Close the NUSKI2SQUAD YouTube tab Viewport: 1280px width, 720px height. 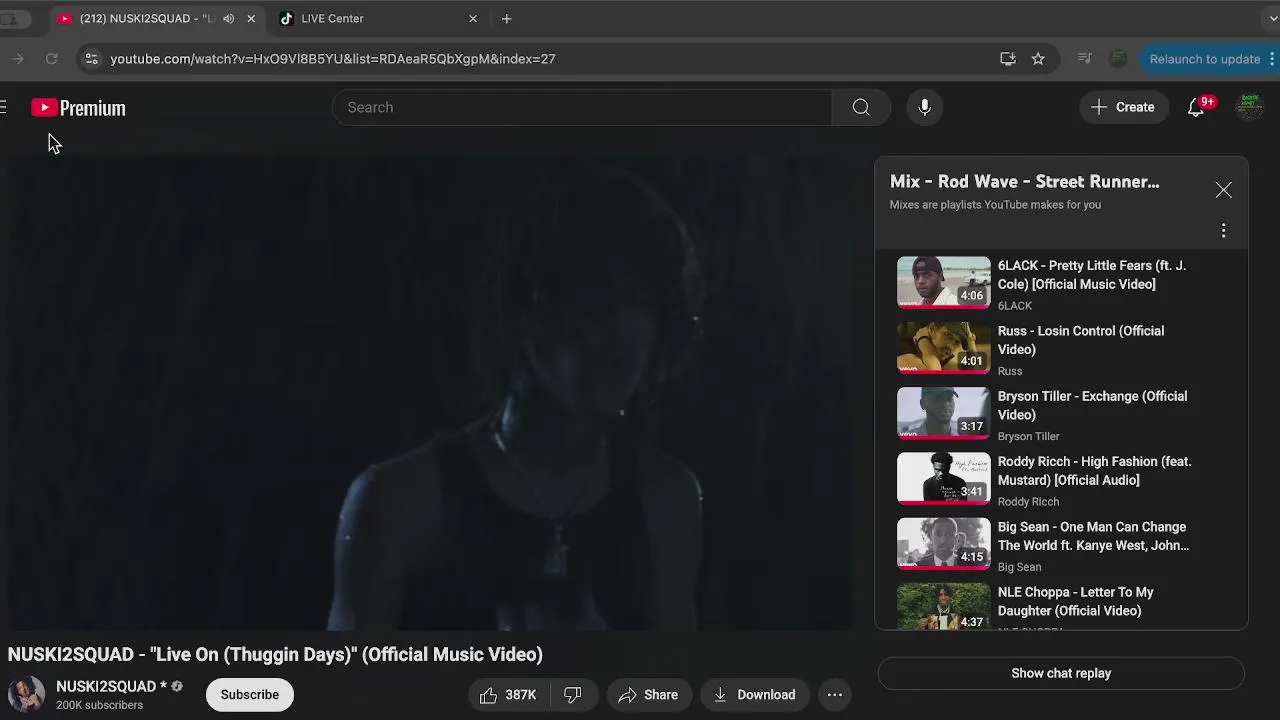pos(251,18)
